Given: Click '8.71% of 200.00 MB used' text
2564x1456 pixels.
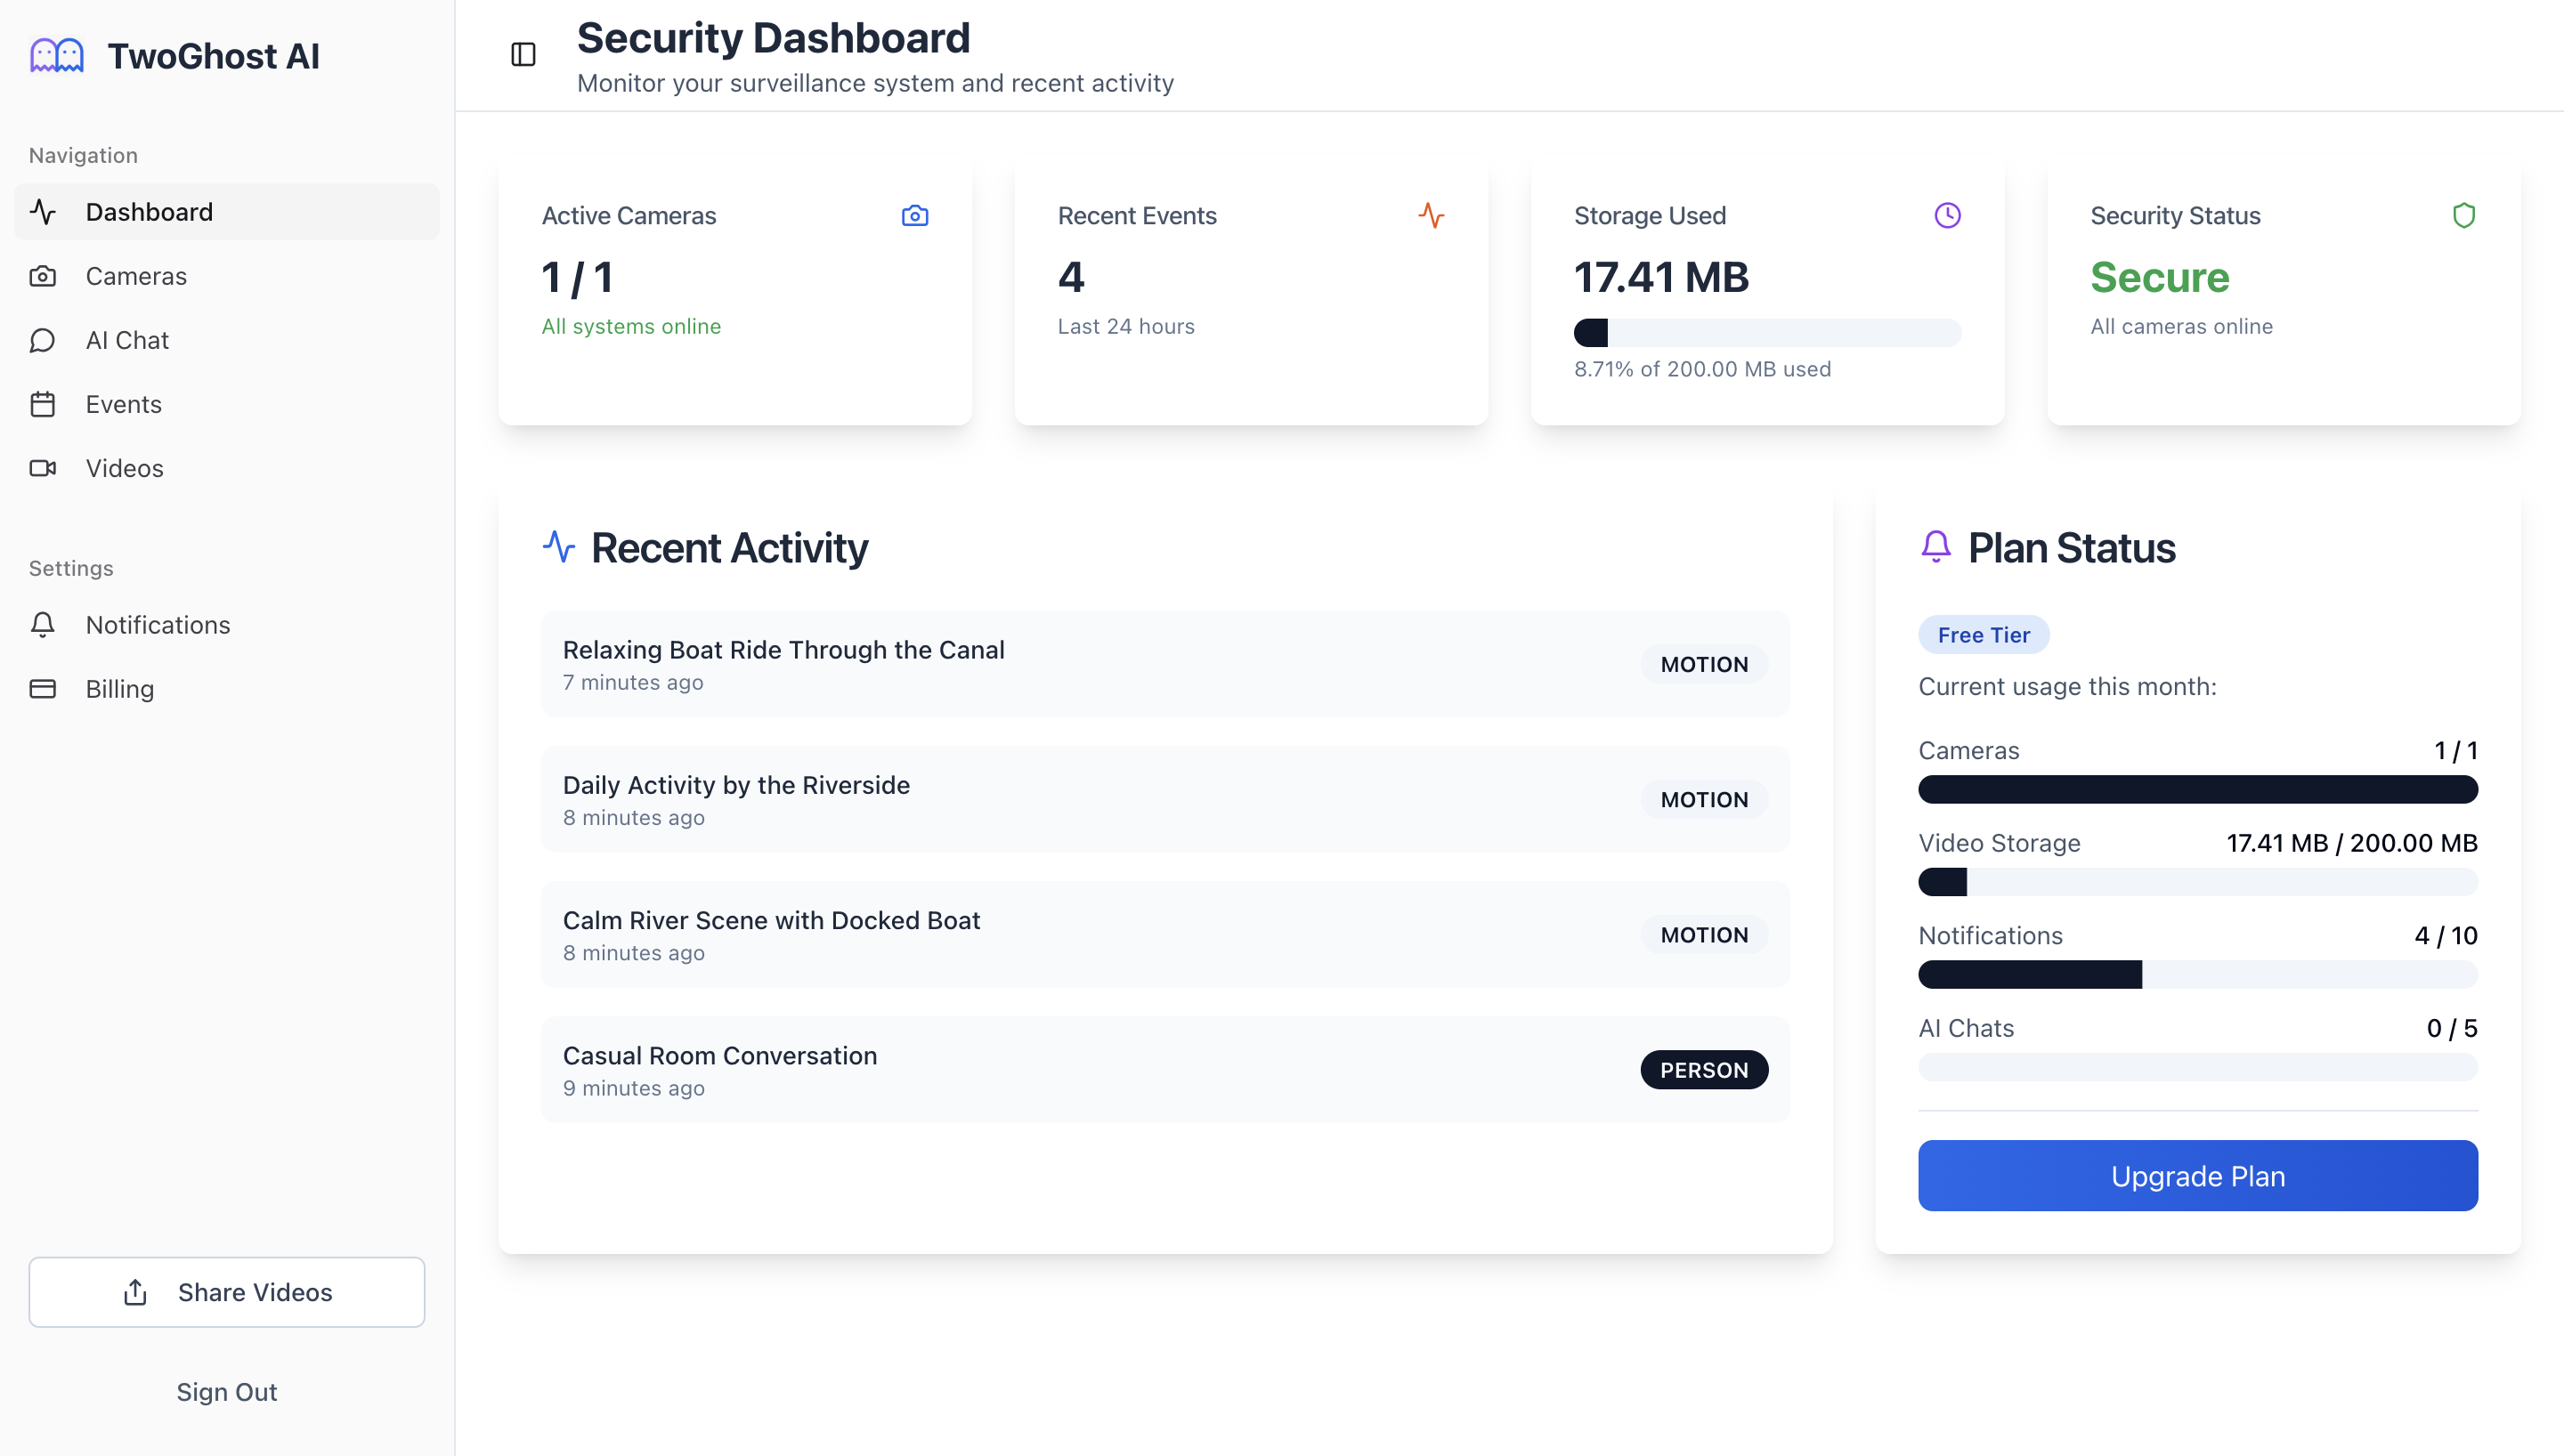Looking at the screenshot, I should click(x=1702, y=369).
